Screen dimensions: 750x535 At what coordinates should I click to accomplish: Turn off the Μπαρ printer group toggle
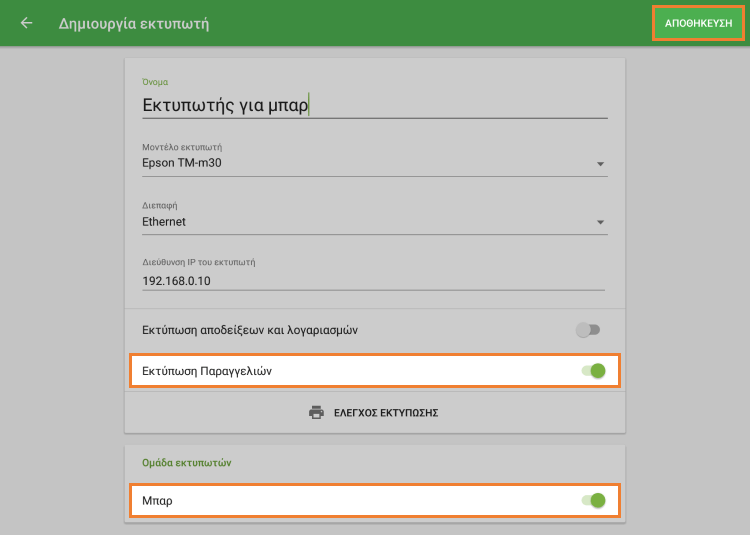(594, 500)
